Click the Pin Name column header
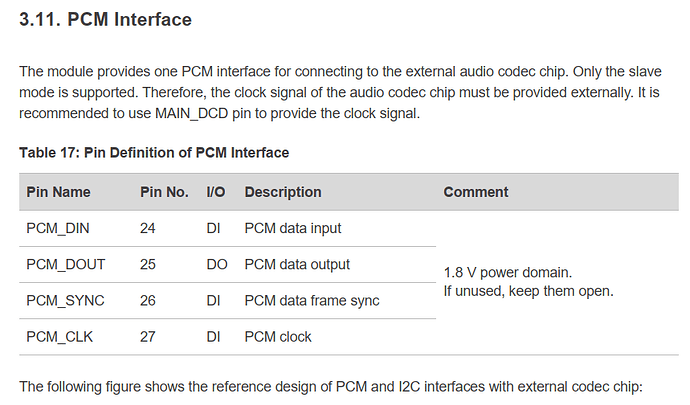 (x=58, y=192)
